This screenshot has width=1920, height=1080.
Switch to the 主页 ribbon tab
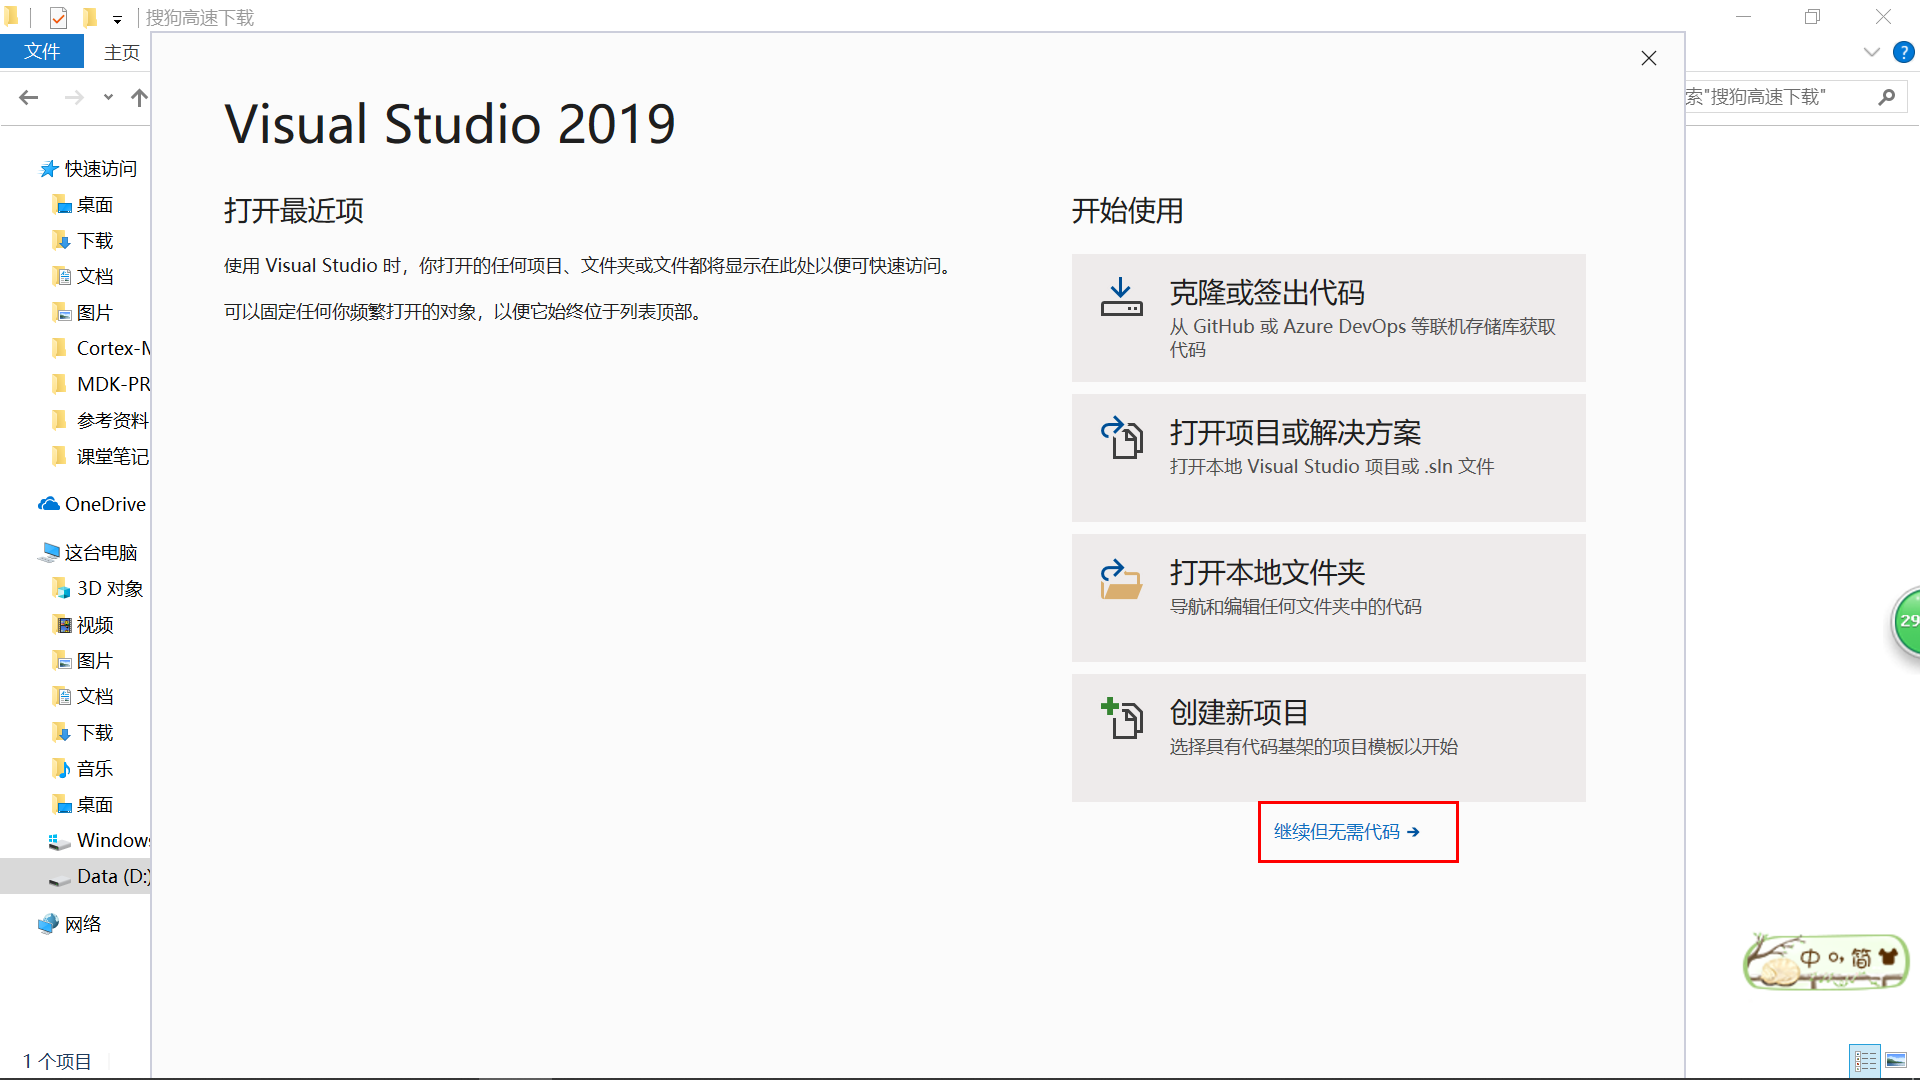point(121,52)
